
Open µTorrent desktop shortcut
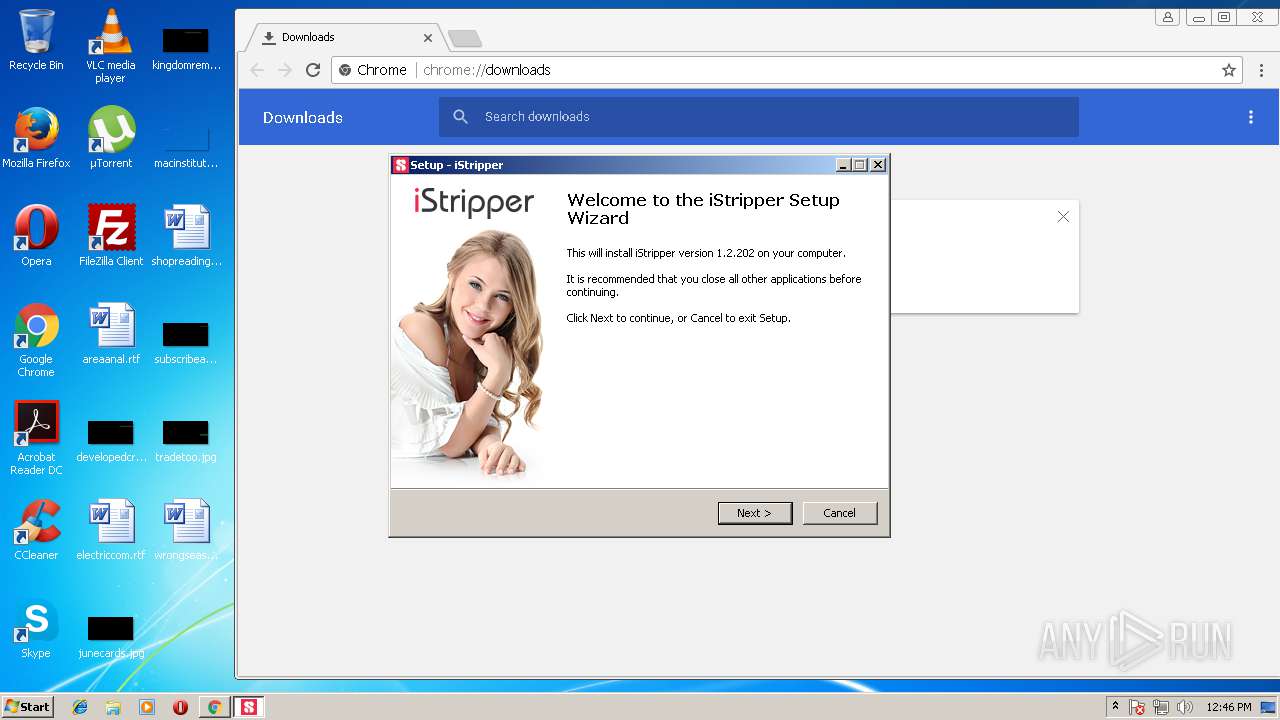point(110,138)
